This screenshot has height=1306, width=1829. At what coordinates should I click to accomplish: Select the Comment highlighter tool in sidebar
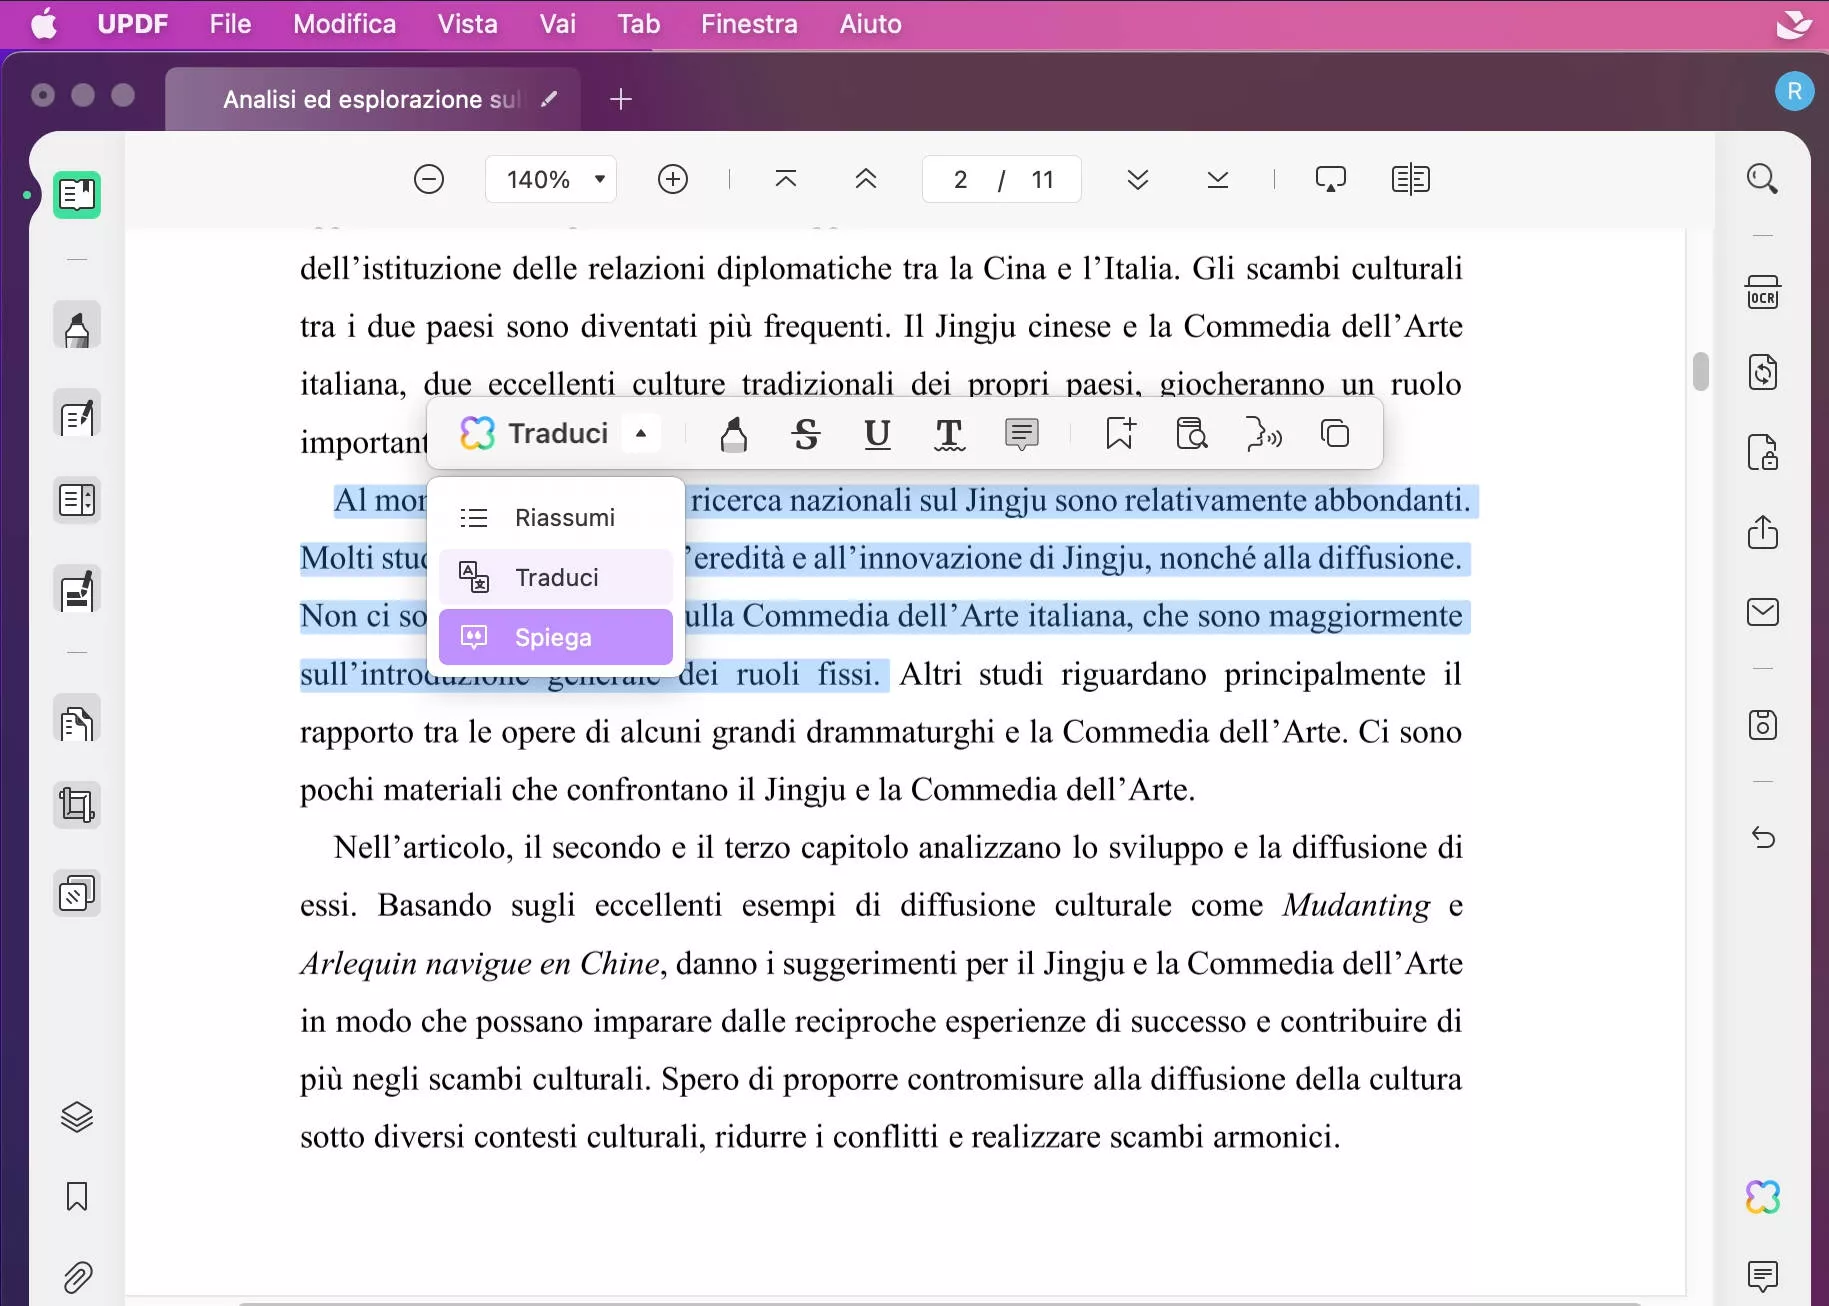coord(77,327)
